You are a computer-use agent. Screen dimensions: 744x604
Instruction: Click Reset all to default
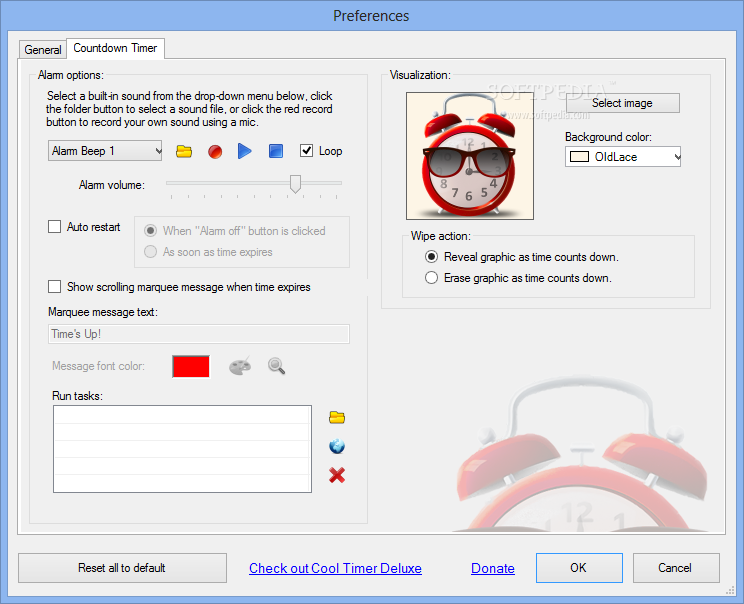(x=122, y=568)
